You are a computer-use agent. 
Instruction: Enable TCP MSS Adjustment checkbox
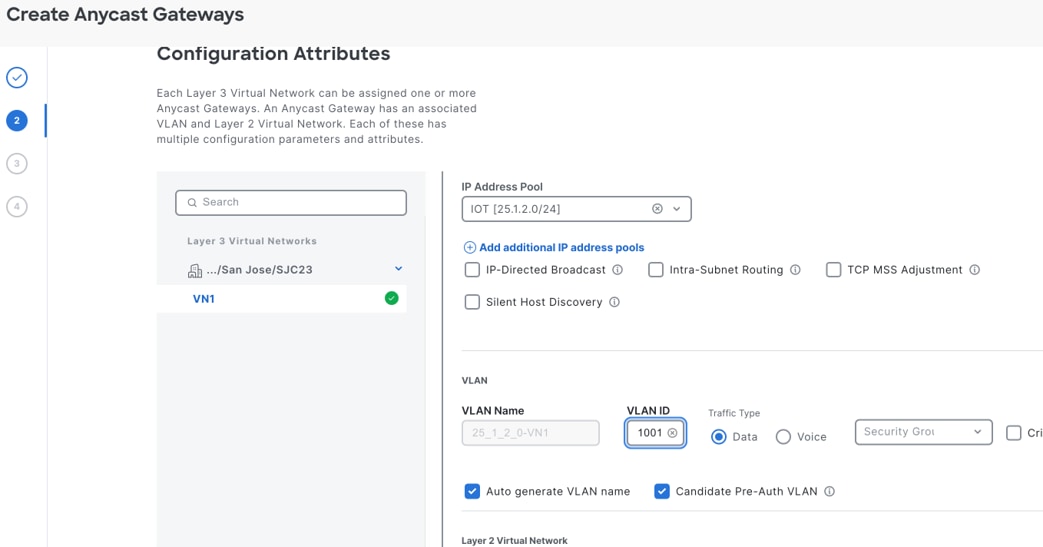[x=833, y=270]
